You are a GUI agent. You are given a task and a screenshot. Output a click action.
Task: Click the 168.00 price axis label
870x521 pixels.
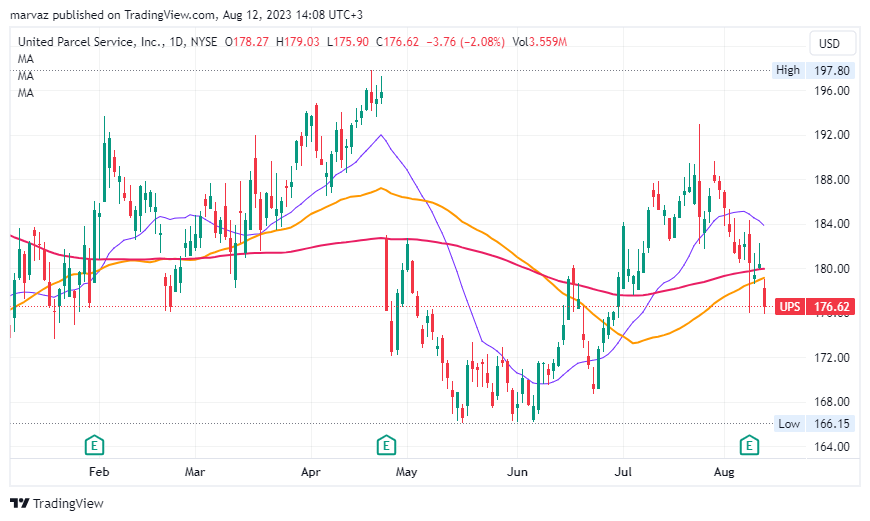pyautogui.click(x=832, y=401)
